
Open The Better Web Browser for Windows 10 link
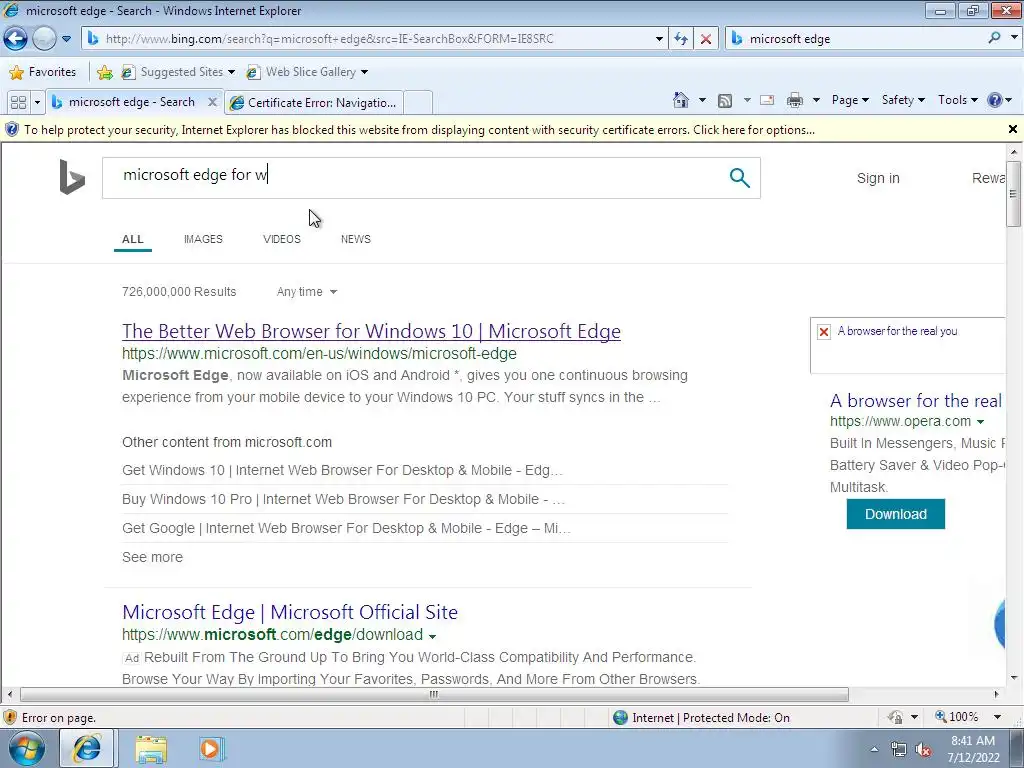click(371, 331)
